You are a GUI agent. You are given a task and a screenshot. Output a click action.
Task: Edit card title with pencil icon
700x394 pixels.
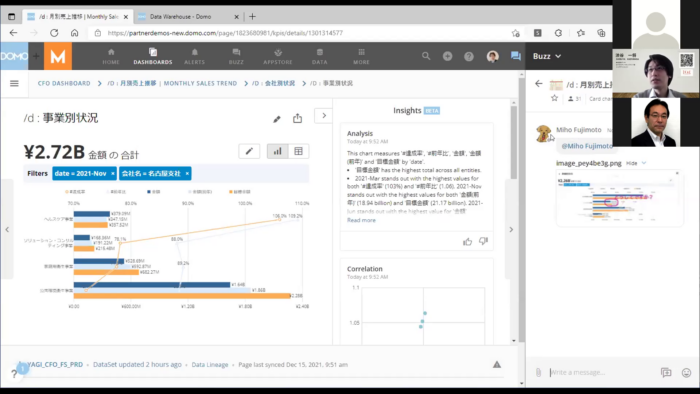[x=277, y=119]
